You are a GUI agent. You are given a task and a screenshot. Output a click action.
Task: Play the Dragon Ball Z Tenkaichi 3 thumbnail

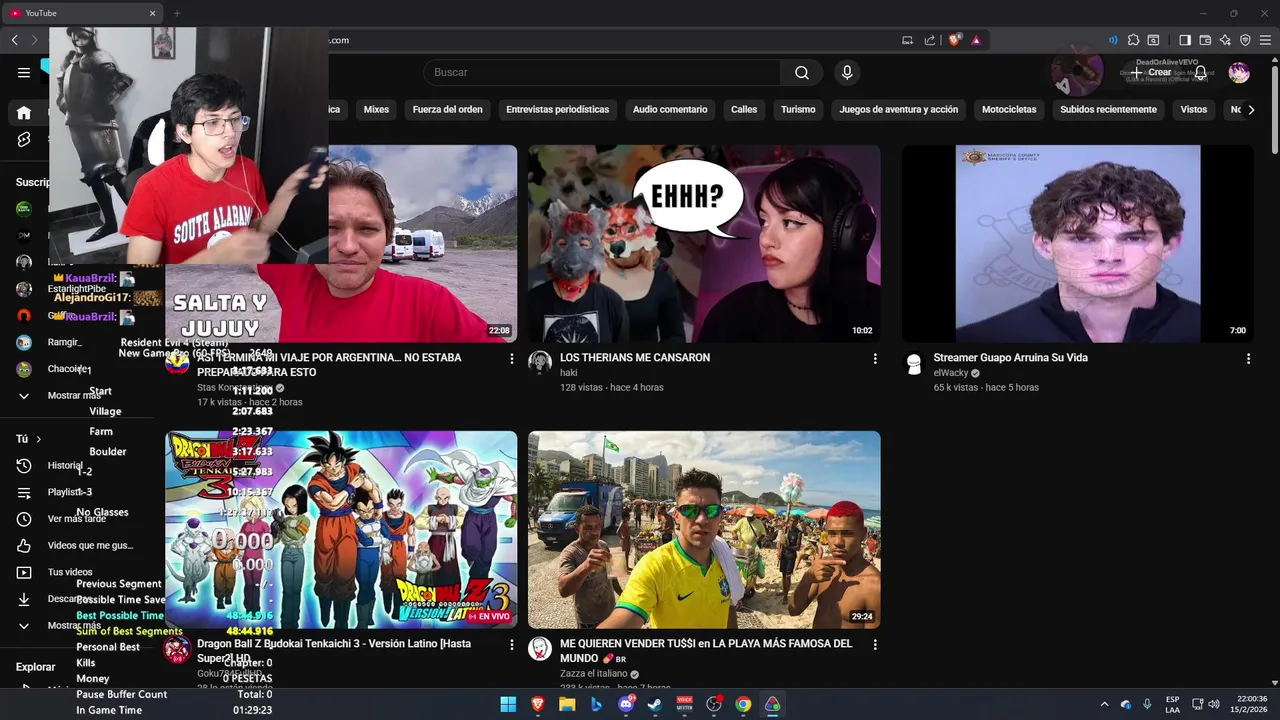(x=341, y=530)
